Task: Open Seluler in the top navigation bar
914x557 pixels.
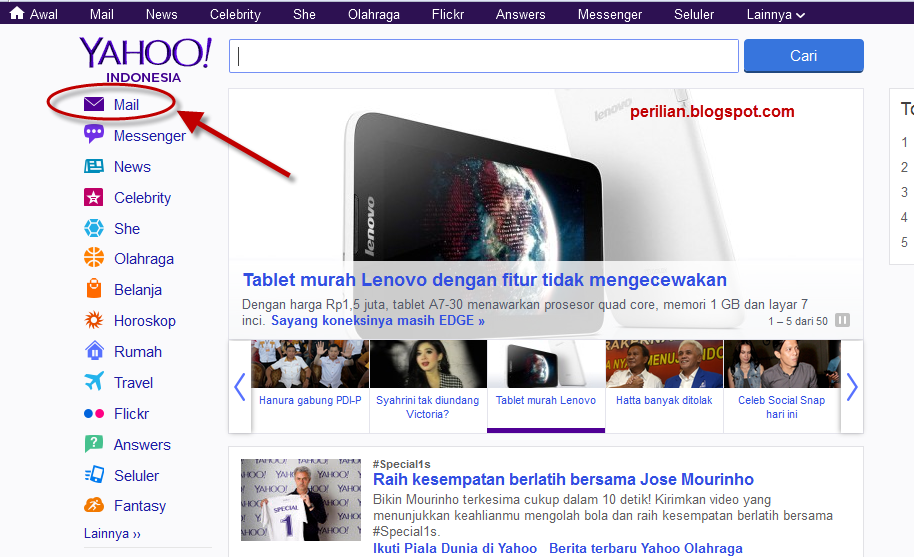Action: point(694,15)
